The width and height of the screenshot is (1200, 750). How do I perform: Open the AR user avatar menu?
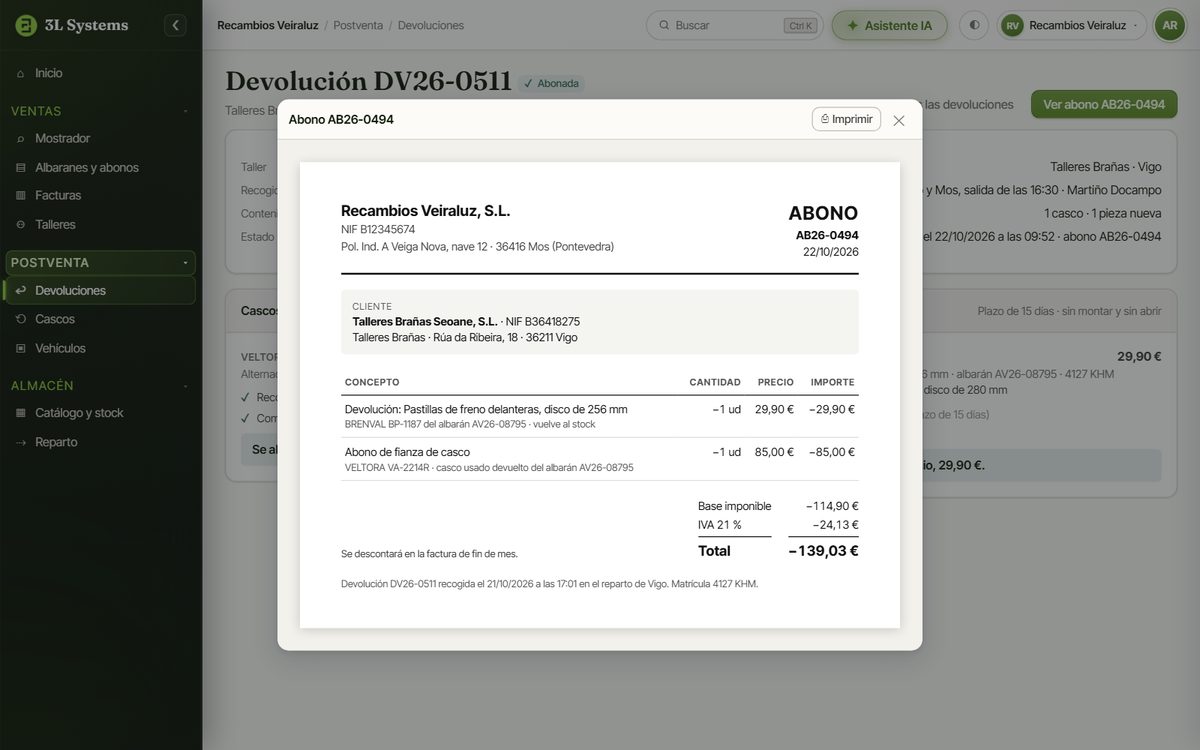tap(1169, 25)
